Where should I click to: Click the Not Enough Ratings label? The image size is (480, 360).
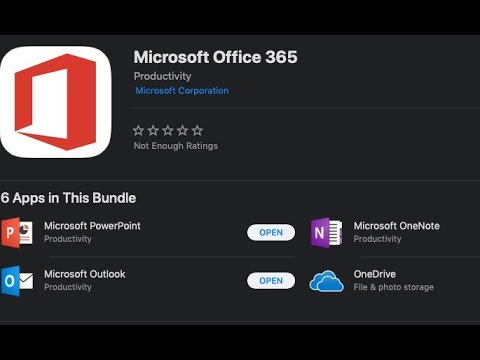pos(176,146)
